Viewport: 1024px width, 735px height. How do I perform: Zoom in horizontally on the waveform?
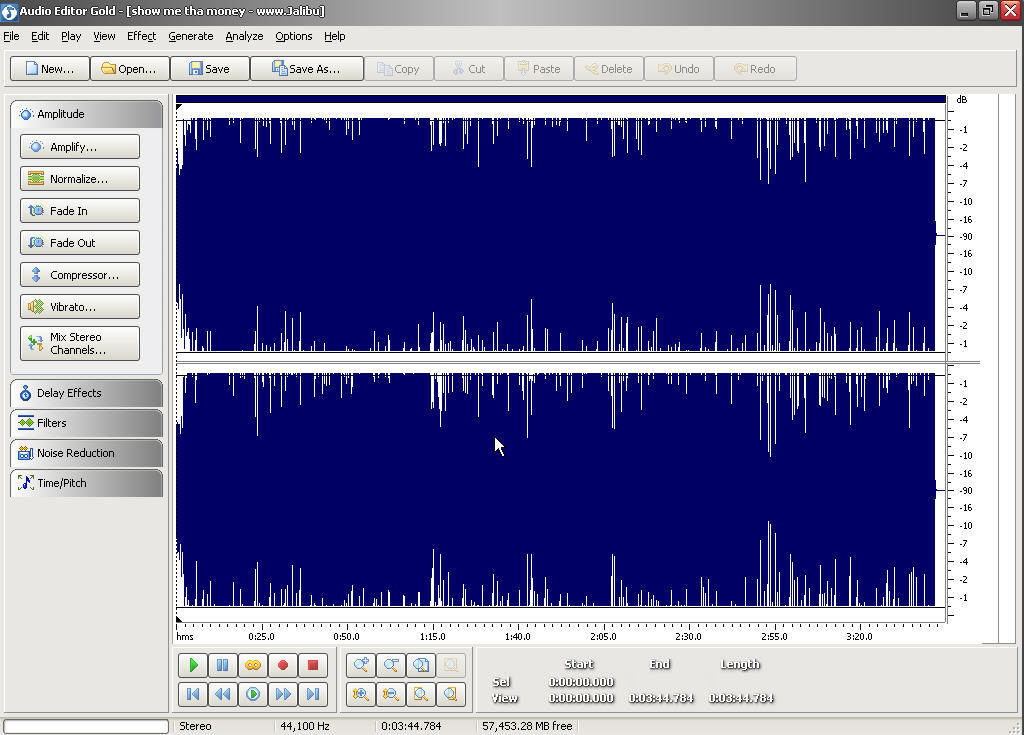tap(361, 665)
